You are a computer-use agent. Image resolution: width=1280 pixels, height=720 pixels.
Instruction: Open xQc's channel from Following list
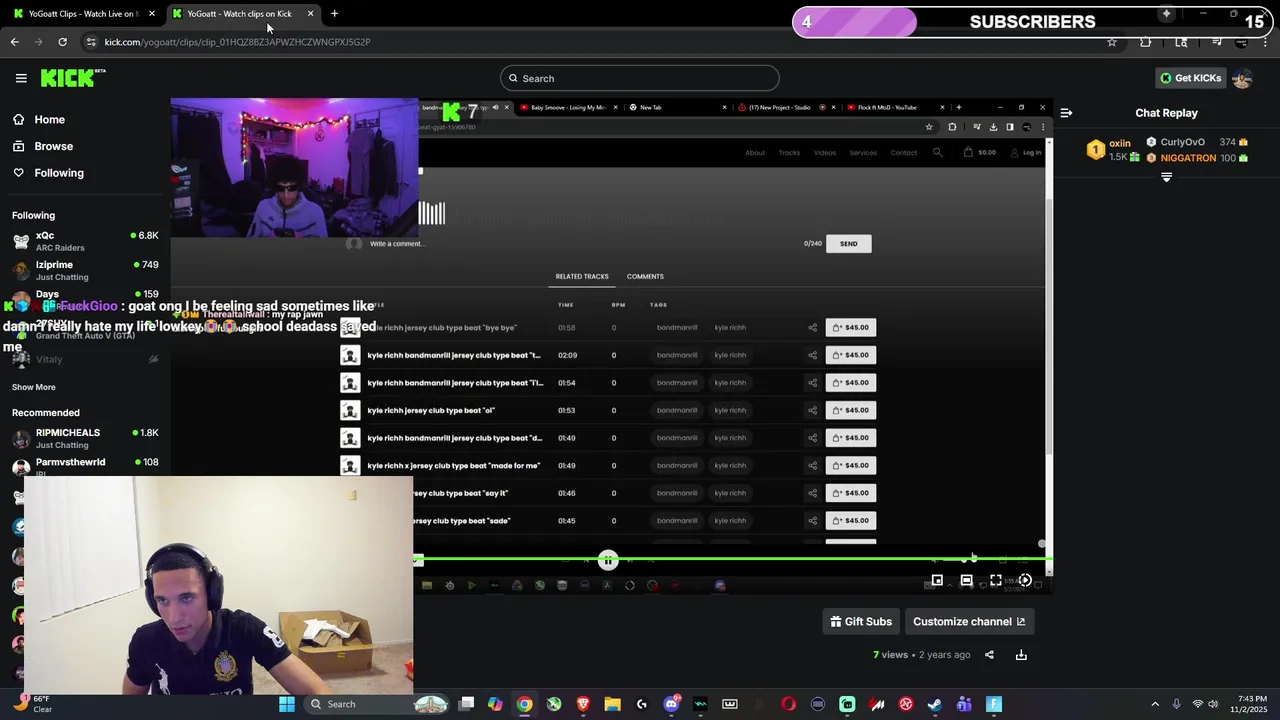click(x=85, y=241)
